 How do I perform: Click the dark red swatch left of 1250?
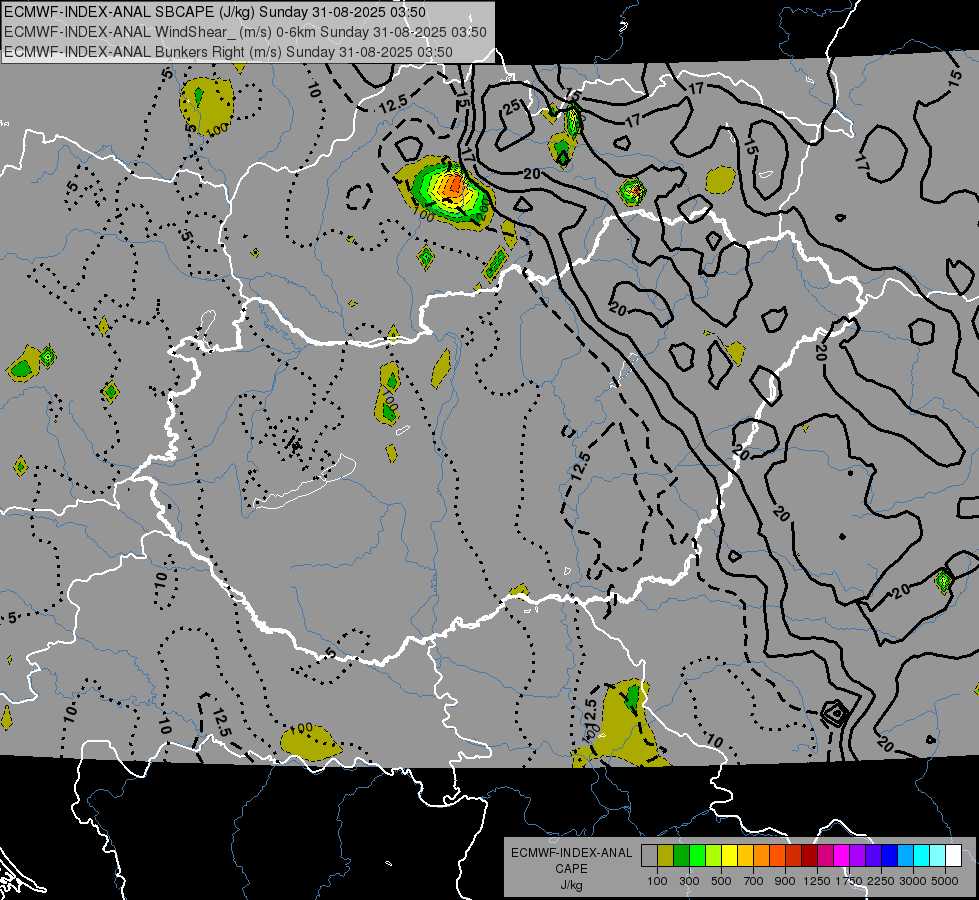pos(810,855)
